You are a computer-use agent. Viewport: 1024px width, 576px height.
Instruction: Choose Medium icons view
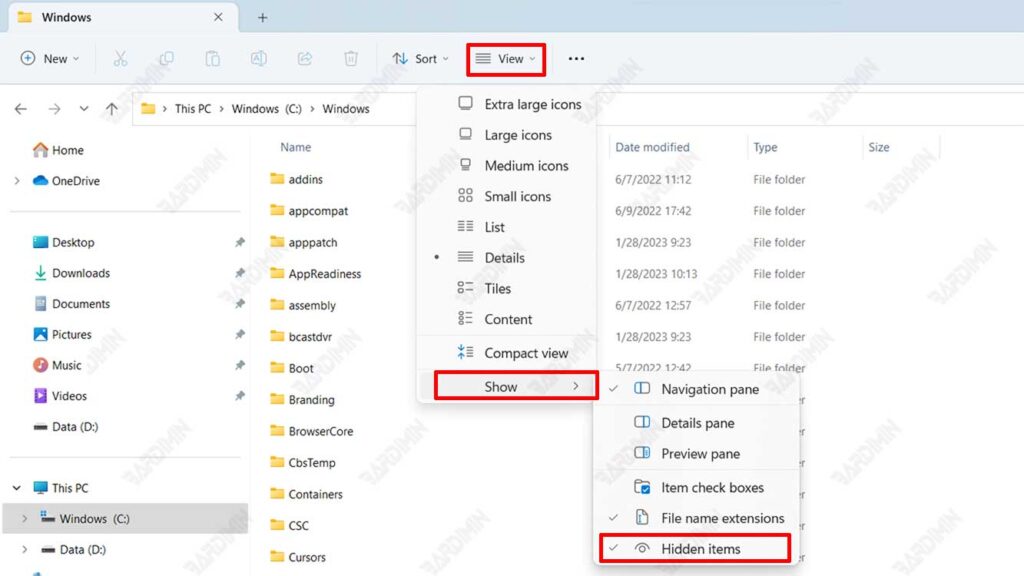(507, 166)
